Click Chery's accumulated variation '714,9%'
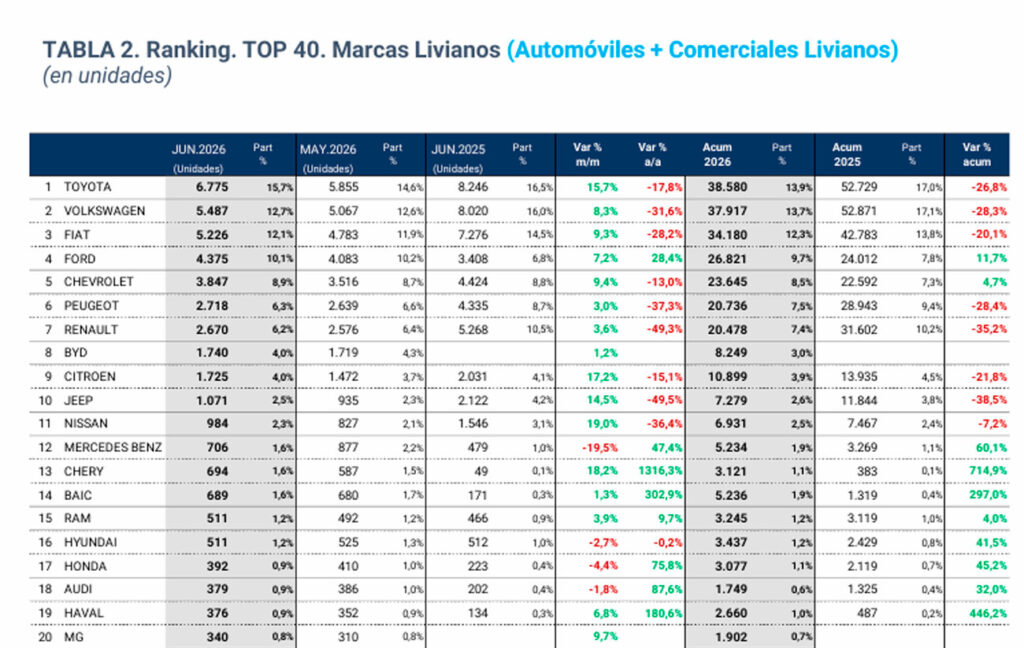1024x648 pixels. coord(987,472)
